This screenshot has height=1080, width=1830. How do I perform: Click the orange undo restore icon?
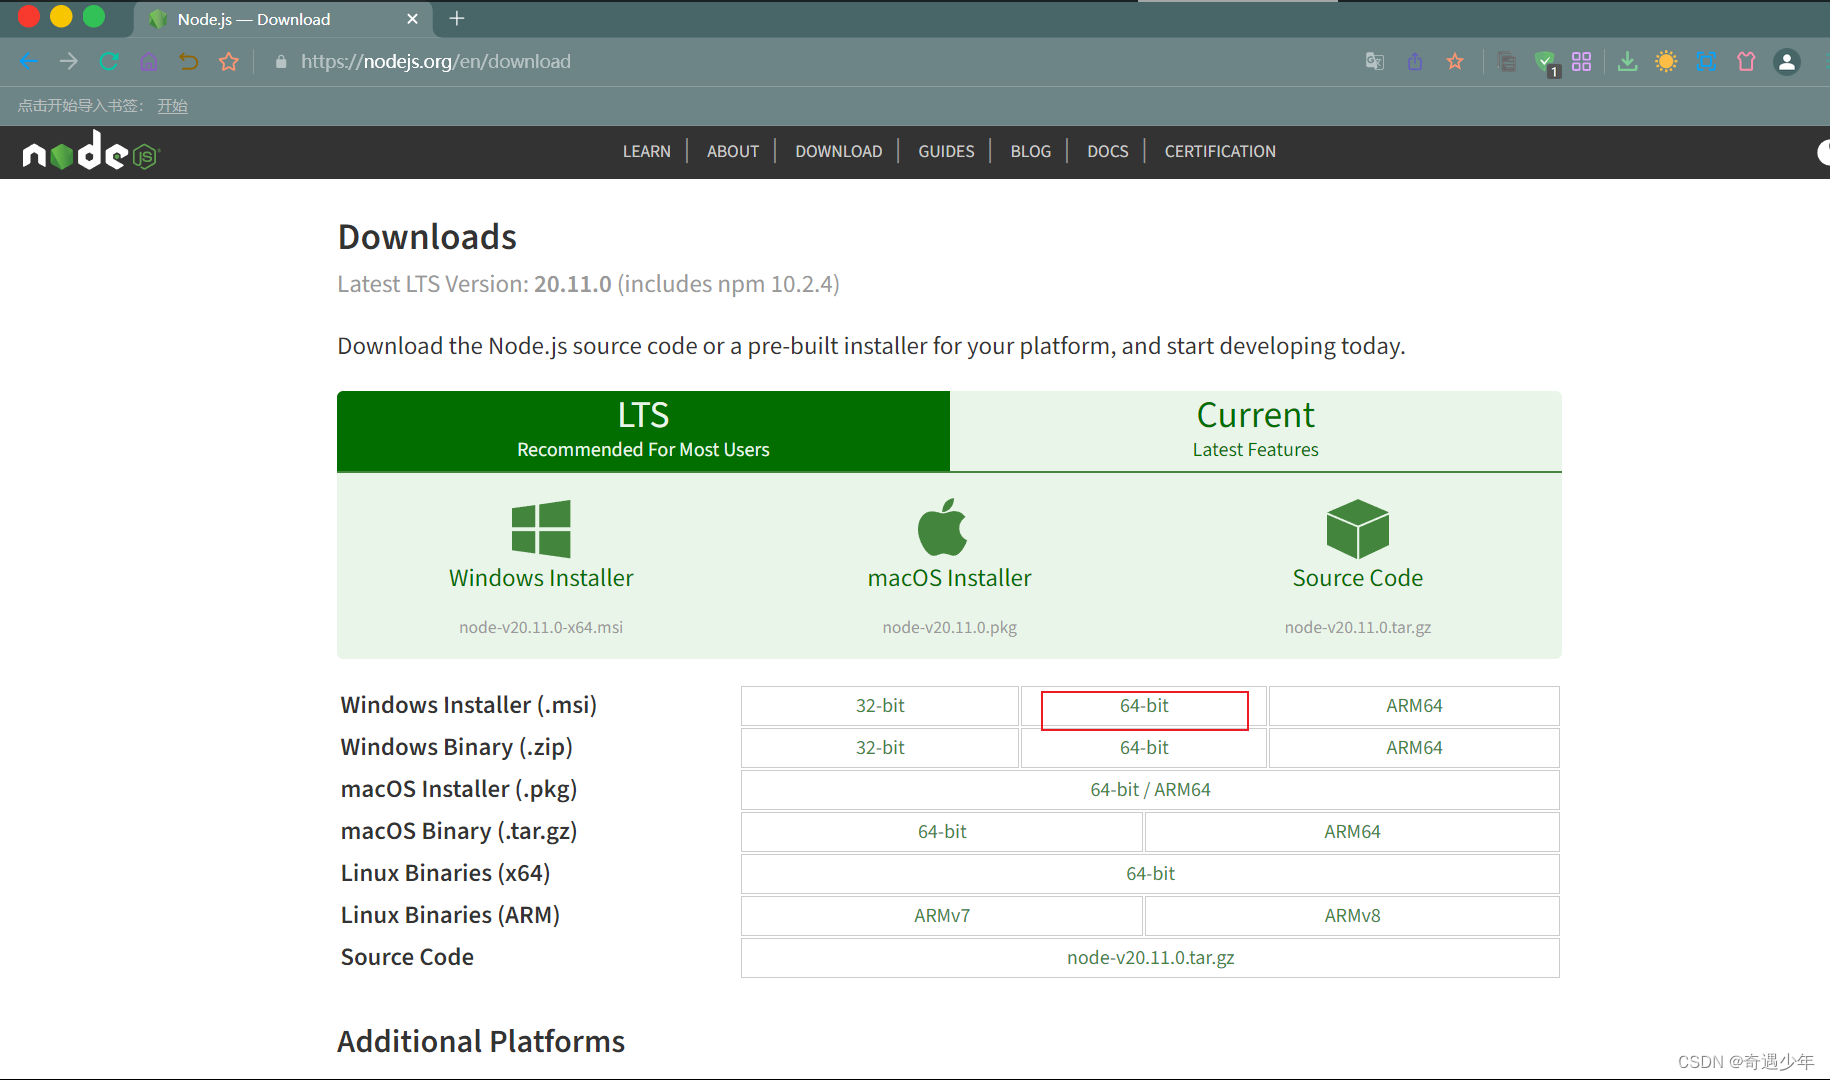tap(188, 61)
